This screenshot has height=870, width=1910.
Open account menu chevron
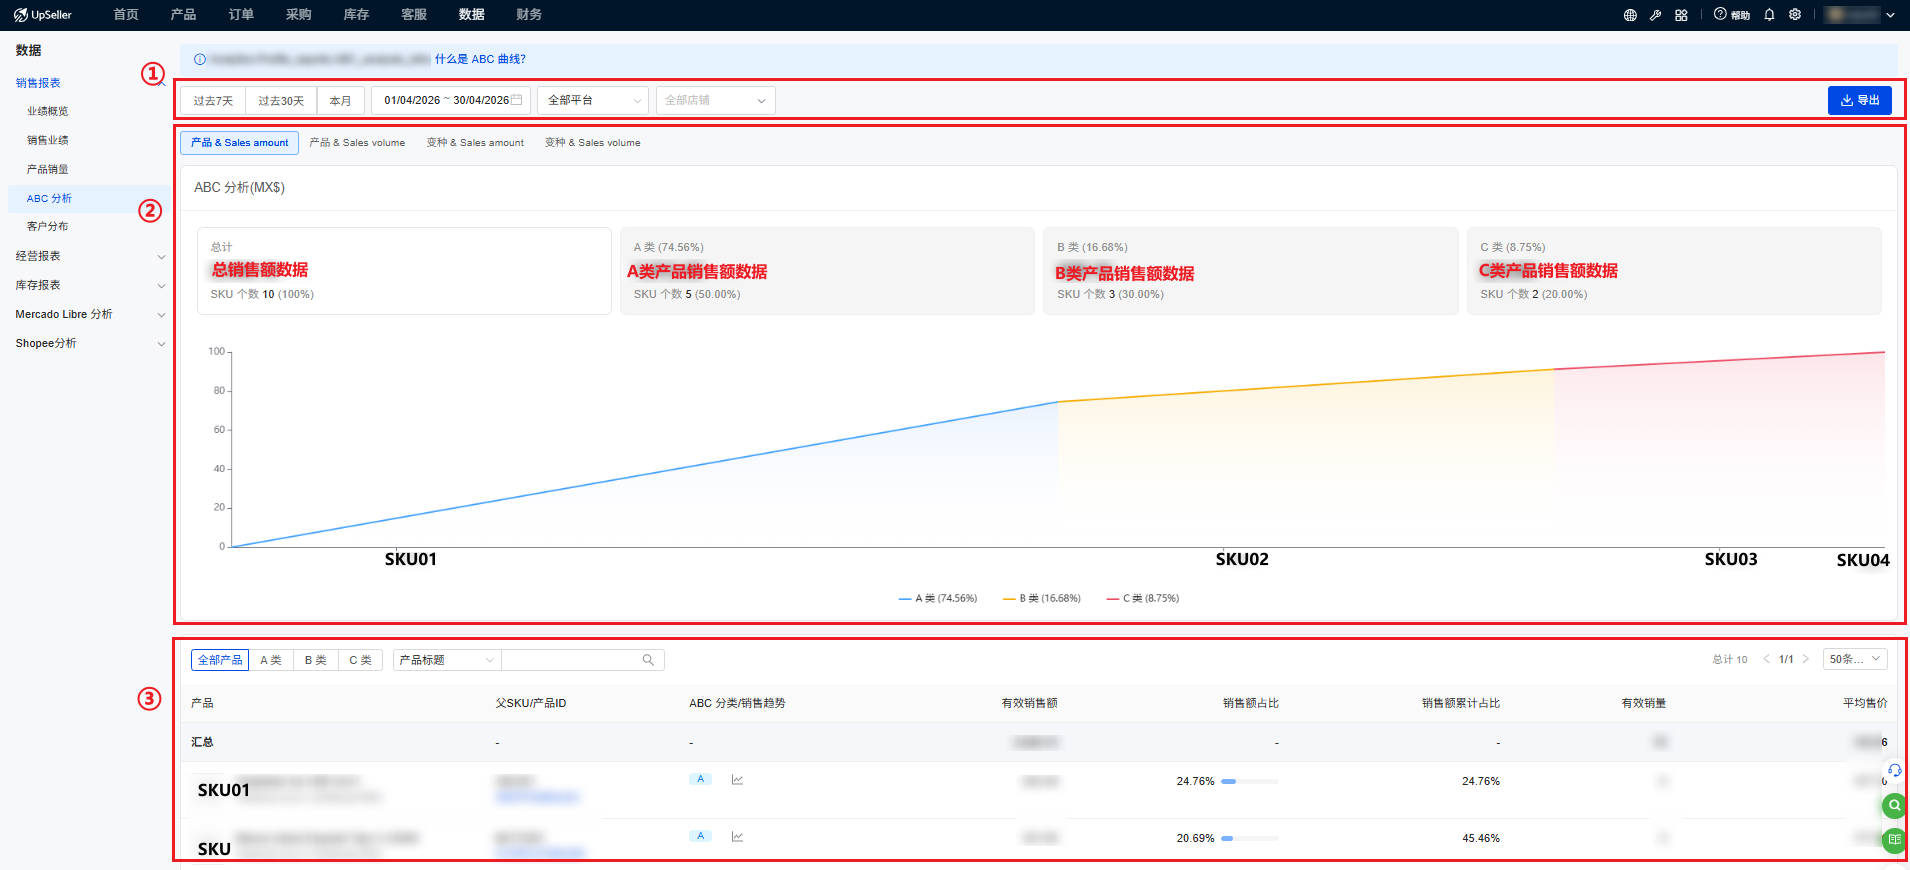click(1890, 15)
